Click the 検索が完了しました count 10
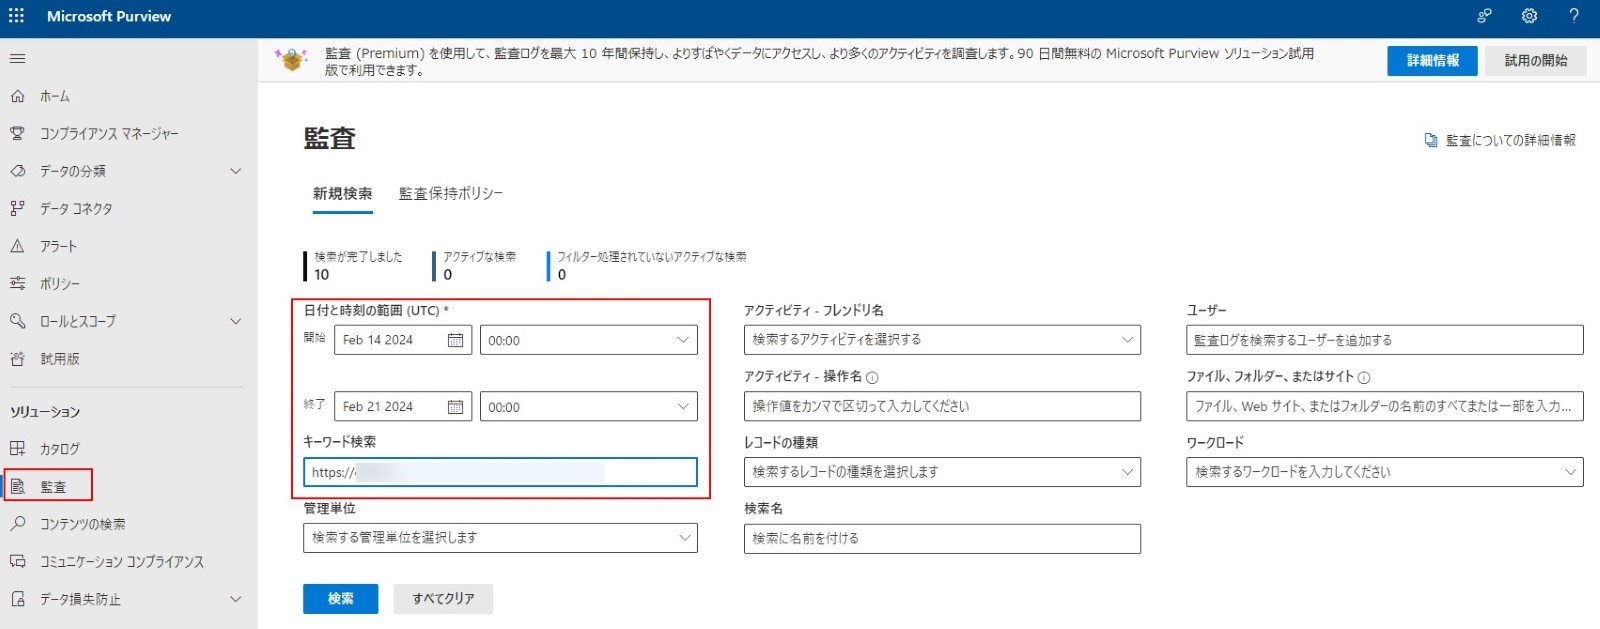Image resolution: width=1600 pixels, height=629 pixels. [322, 275]
